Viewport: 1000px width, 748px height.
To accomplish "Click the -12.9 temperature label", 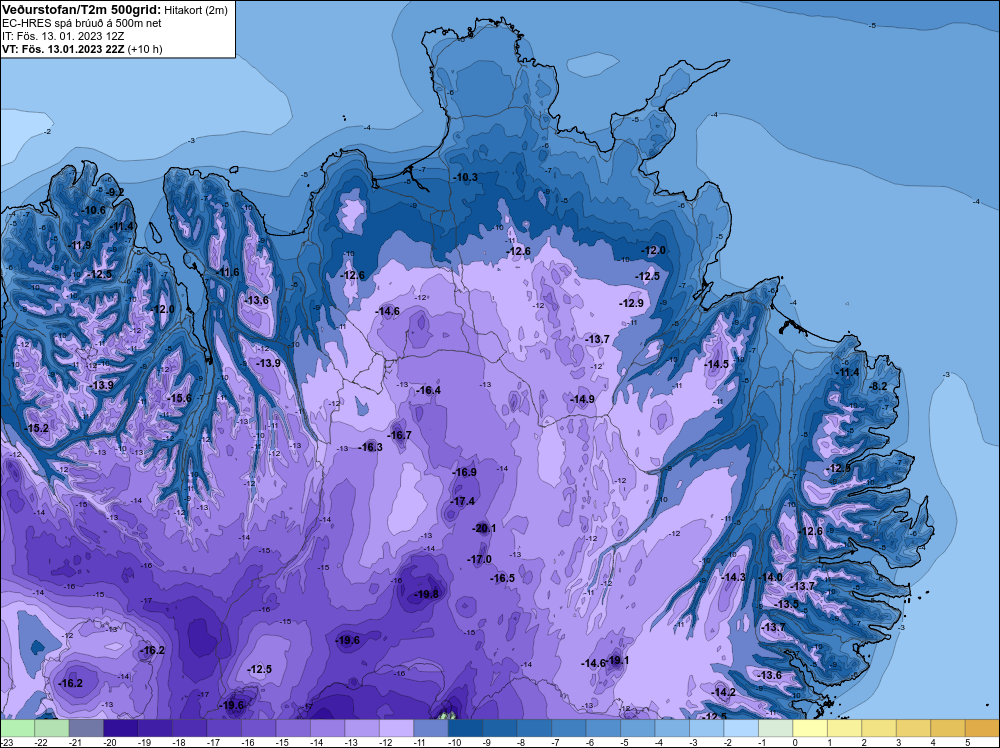I will pos(631,304).
